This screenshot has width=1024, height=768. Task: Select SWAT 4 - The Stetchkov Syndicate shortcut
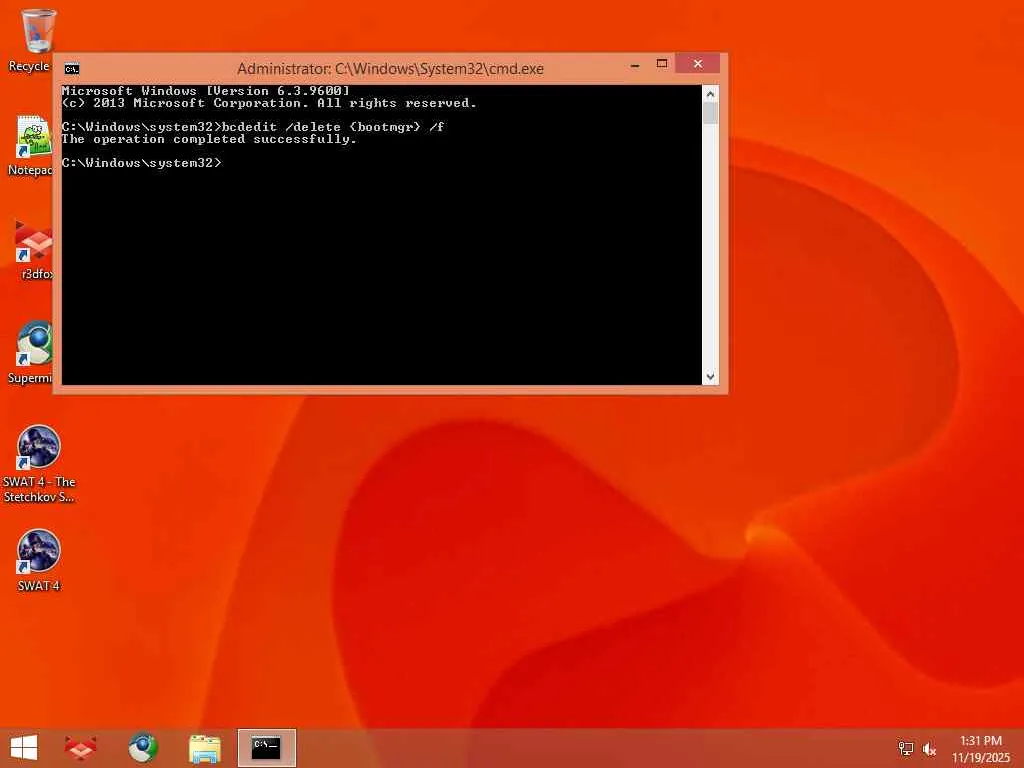point(39,464)
